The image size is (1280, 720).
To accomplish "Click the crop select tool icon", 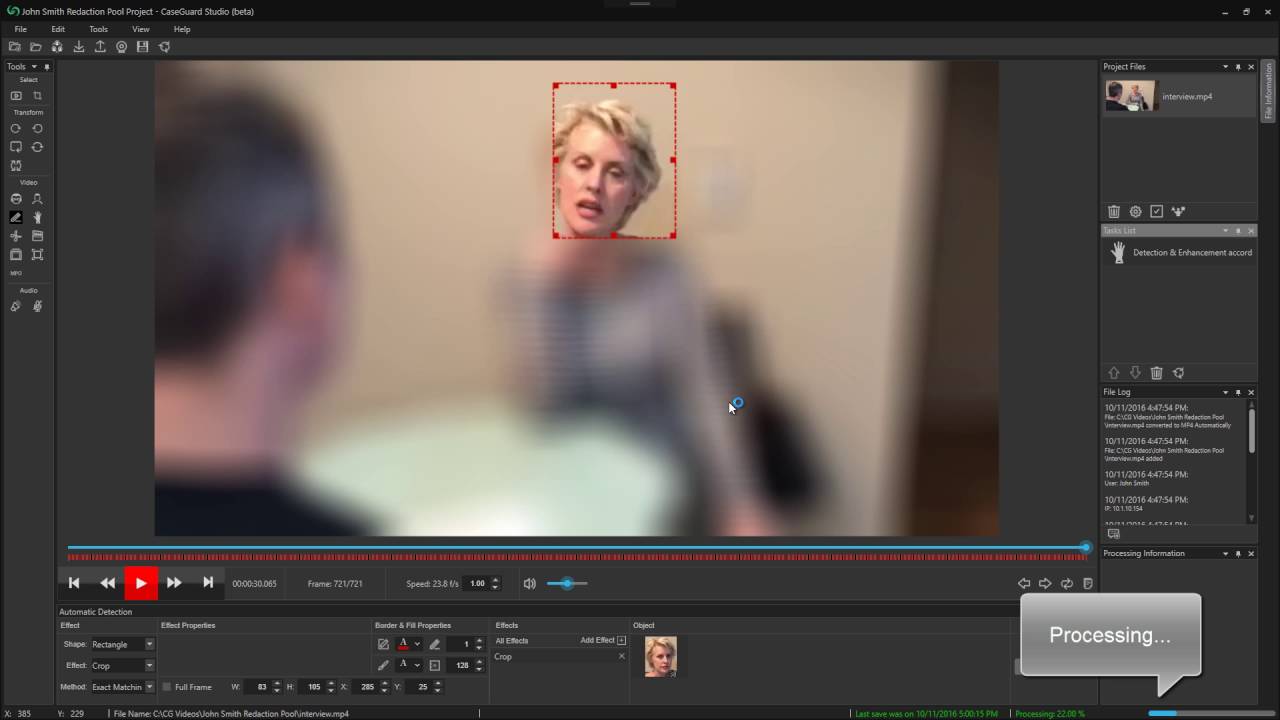I will (x=37, y=96).
